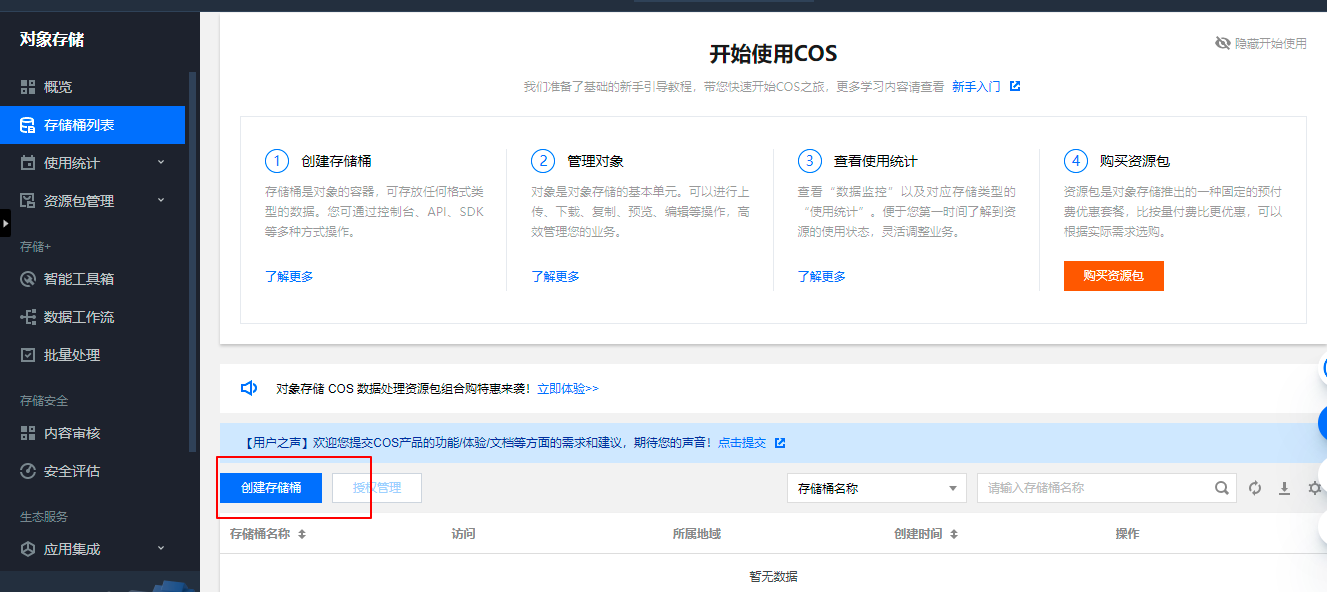Click the download icon above the bucket table
Screen dimensions: 1327x592
click(1285, 488)
